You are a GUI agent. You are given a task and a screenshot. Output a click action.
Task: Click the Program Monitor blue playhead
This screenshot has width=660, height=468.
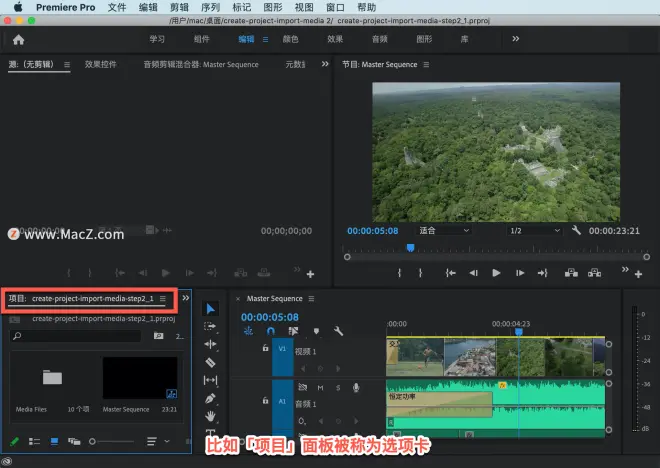(410, 247)
